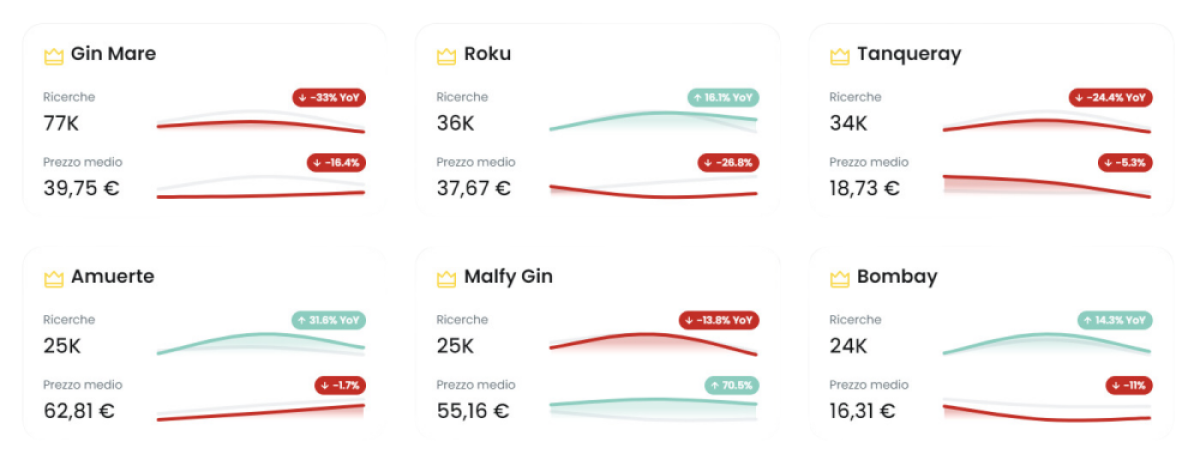1200x460 pixels.
Task: Select Tanqueray's -24.4% YoY badge
Action: (1110, 98)
